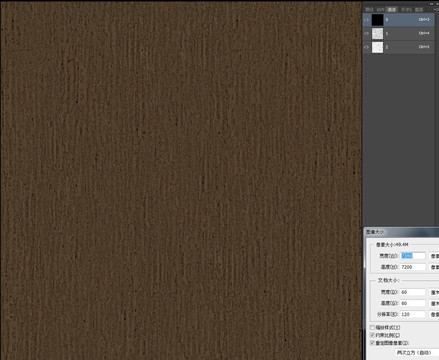Switch to the 动作 (Actions) tab
This screenshot has width=439, height=360.
coord(380,10)
